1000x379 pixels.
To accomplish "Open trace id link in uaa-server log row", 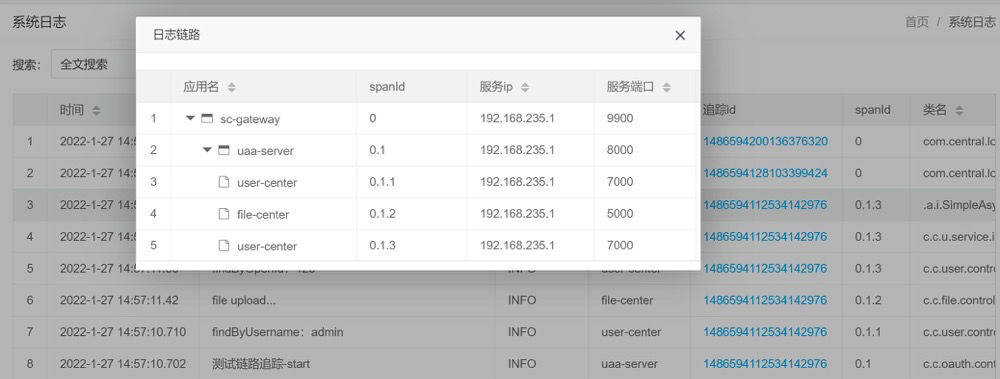I will (765, 364).
